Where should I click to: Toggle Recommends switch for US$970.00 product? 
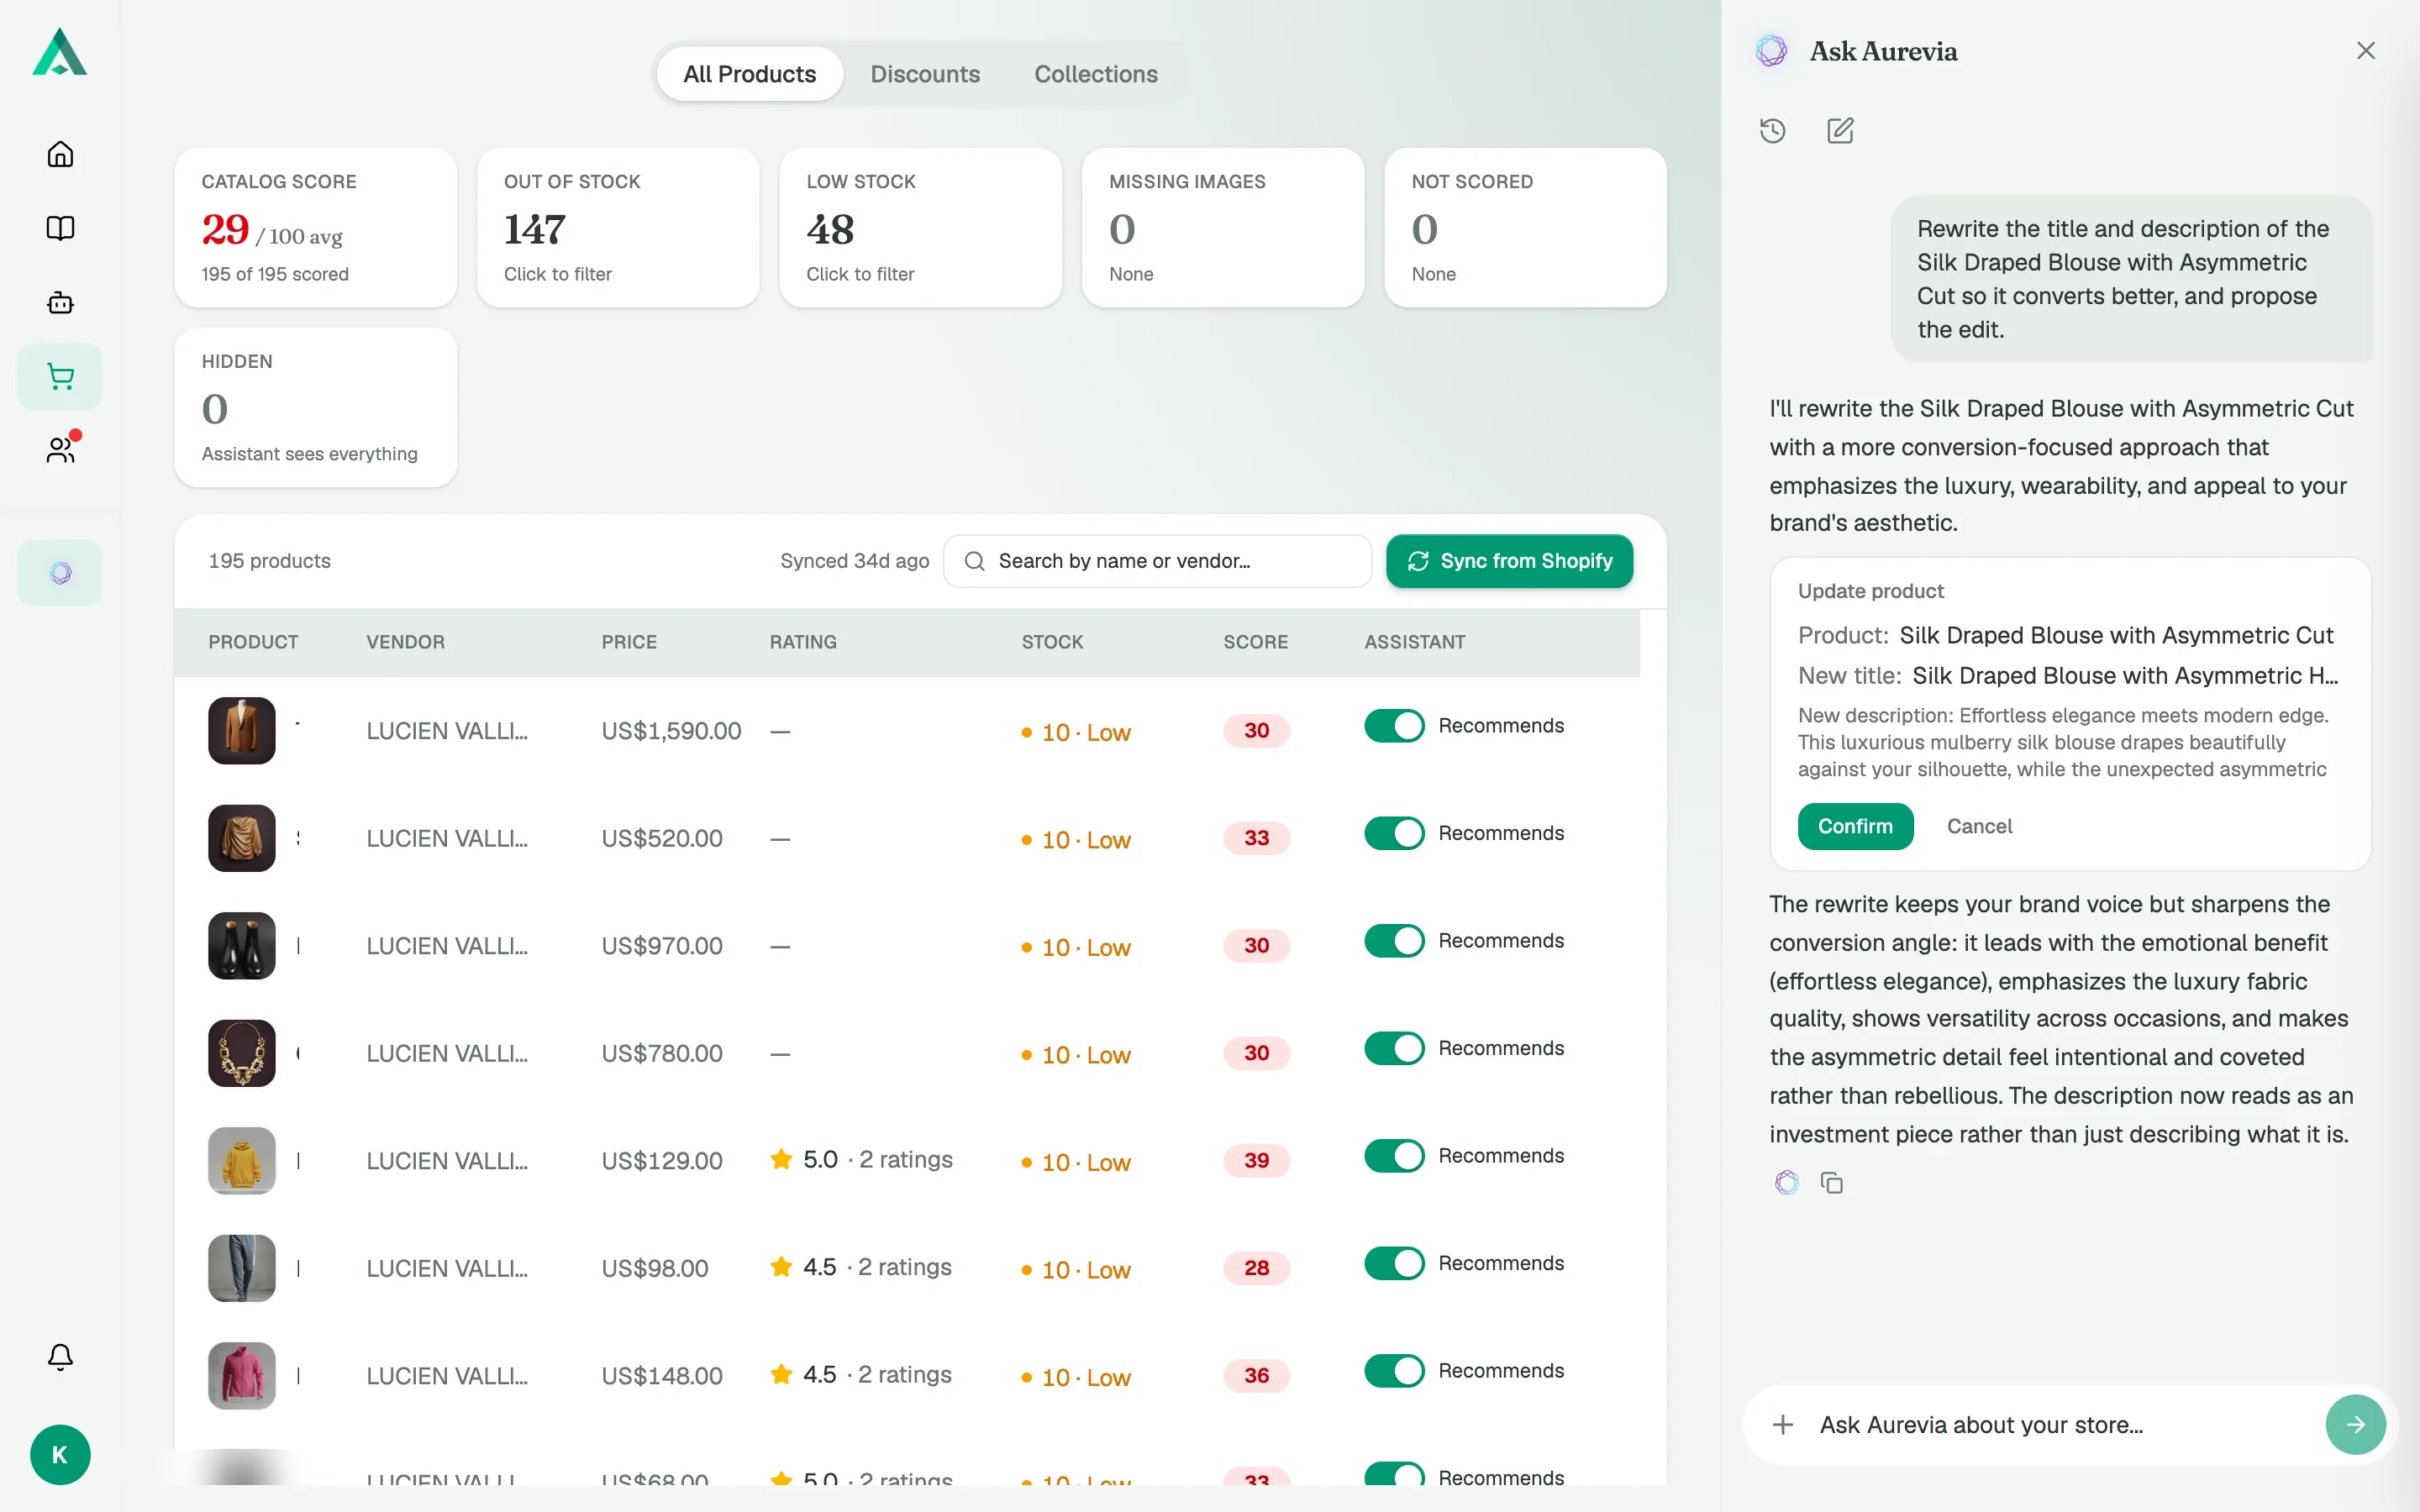pyautogui.click(x=1394, y=941)
